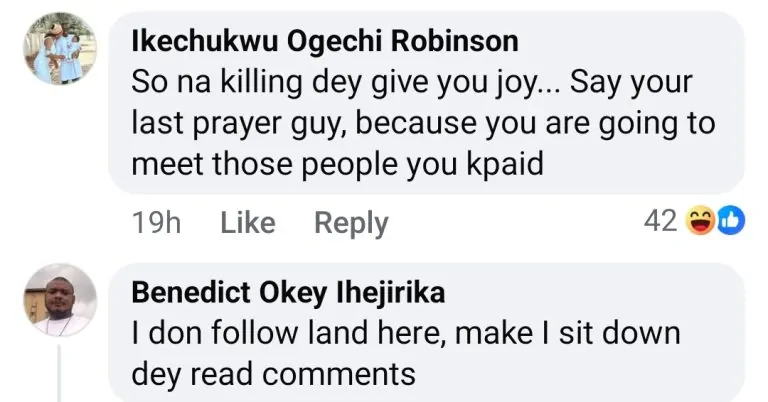Click the word "Ihejirika" in commenter name
The width and height of the screenshot is (768, 402).
(x=393, y=293)
